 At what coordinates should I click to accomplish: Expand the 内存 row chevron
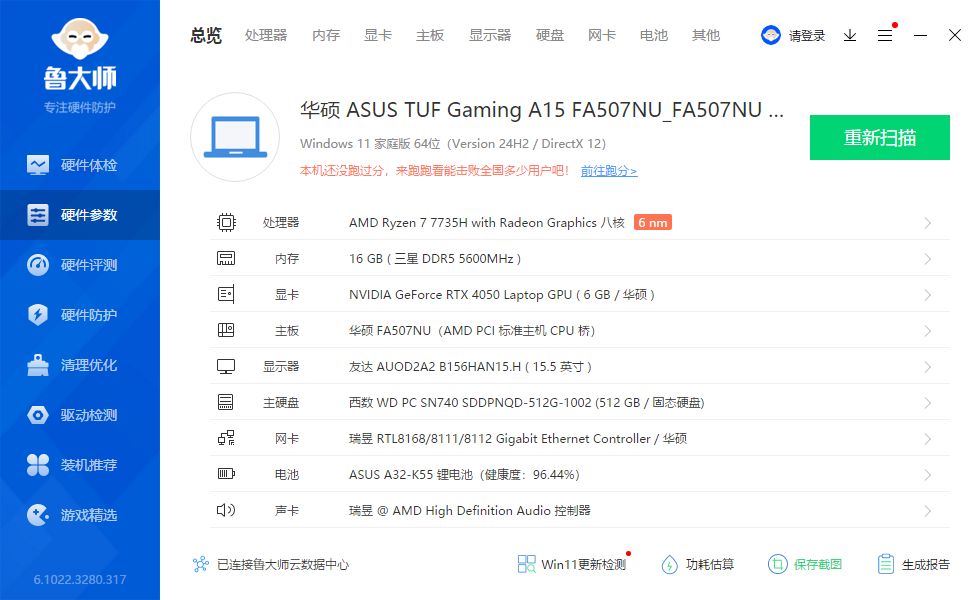click(928, 259)
